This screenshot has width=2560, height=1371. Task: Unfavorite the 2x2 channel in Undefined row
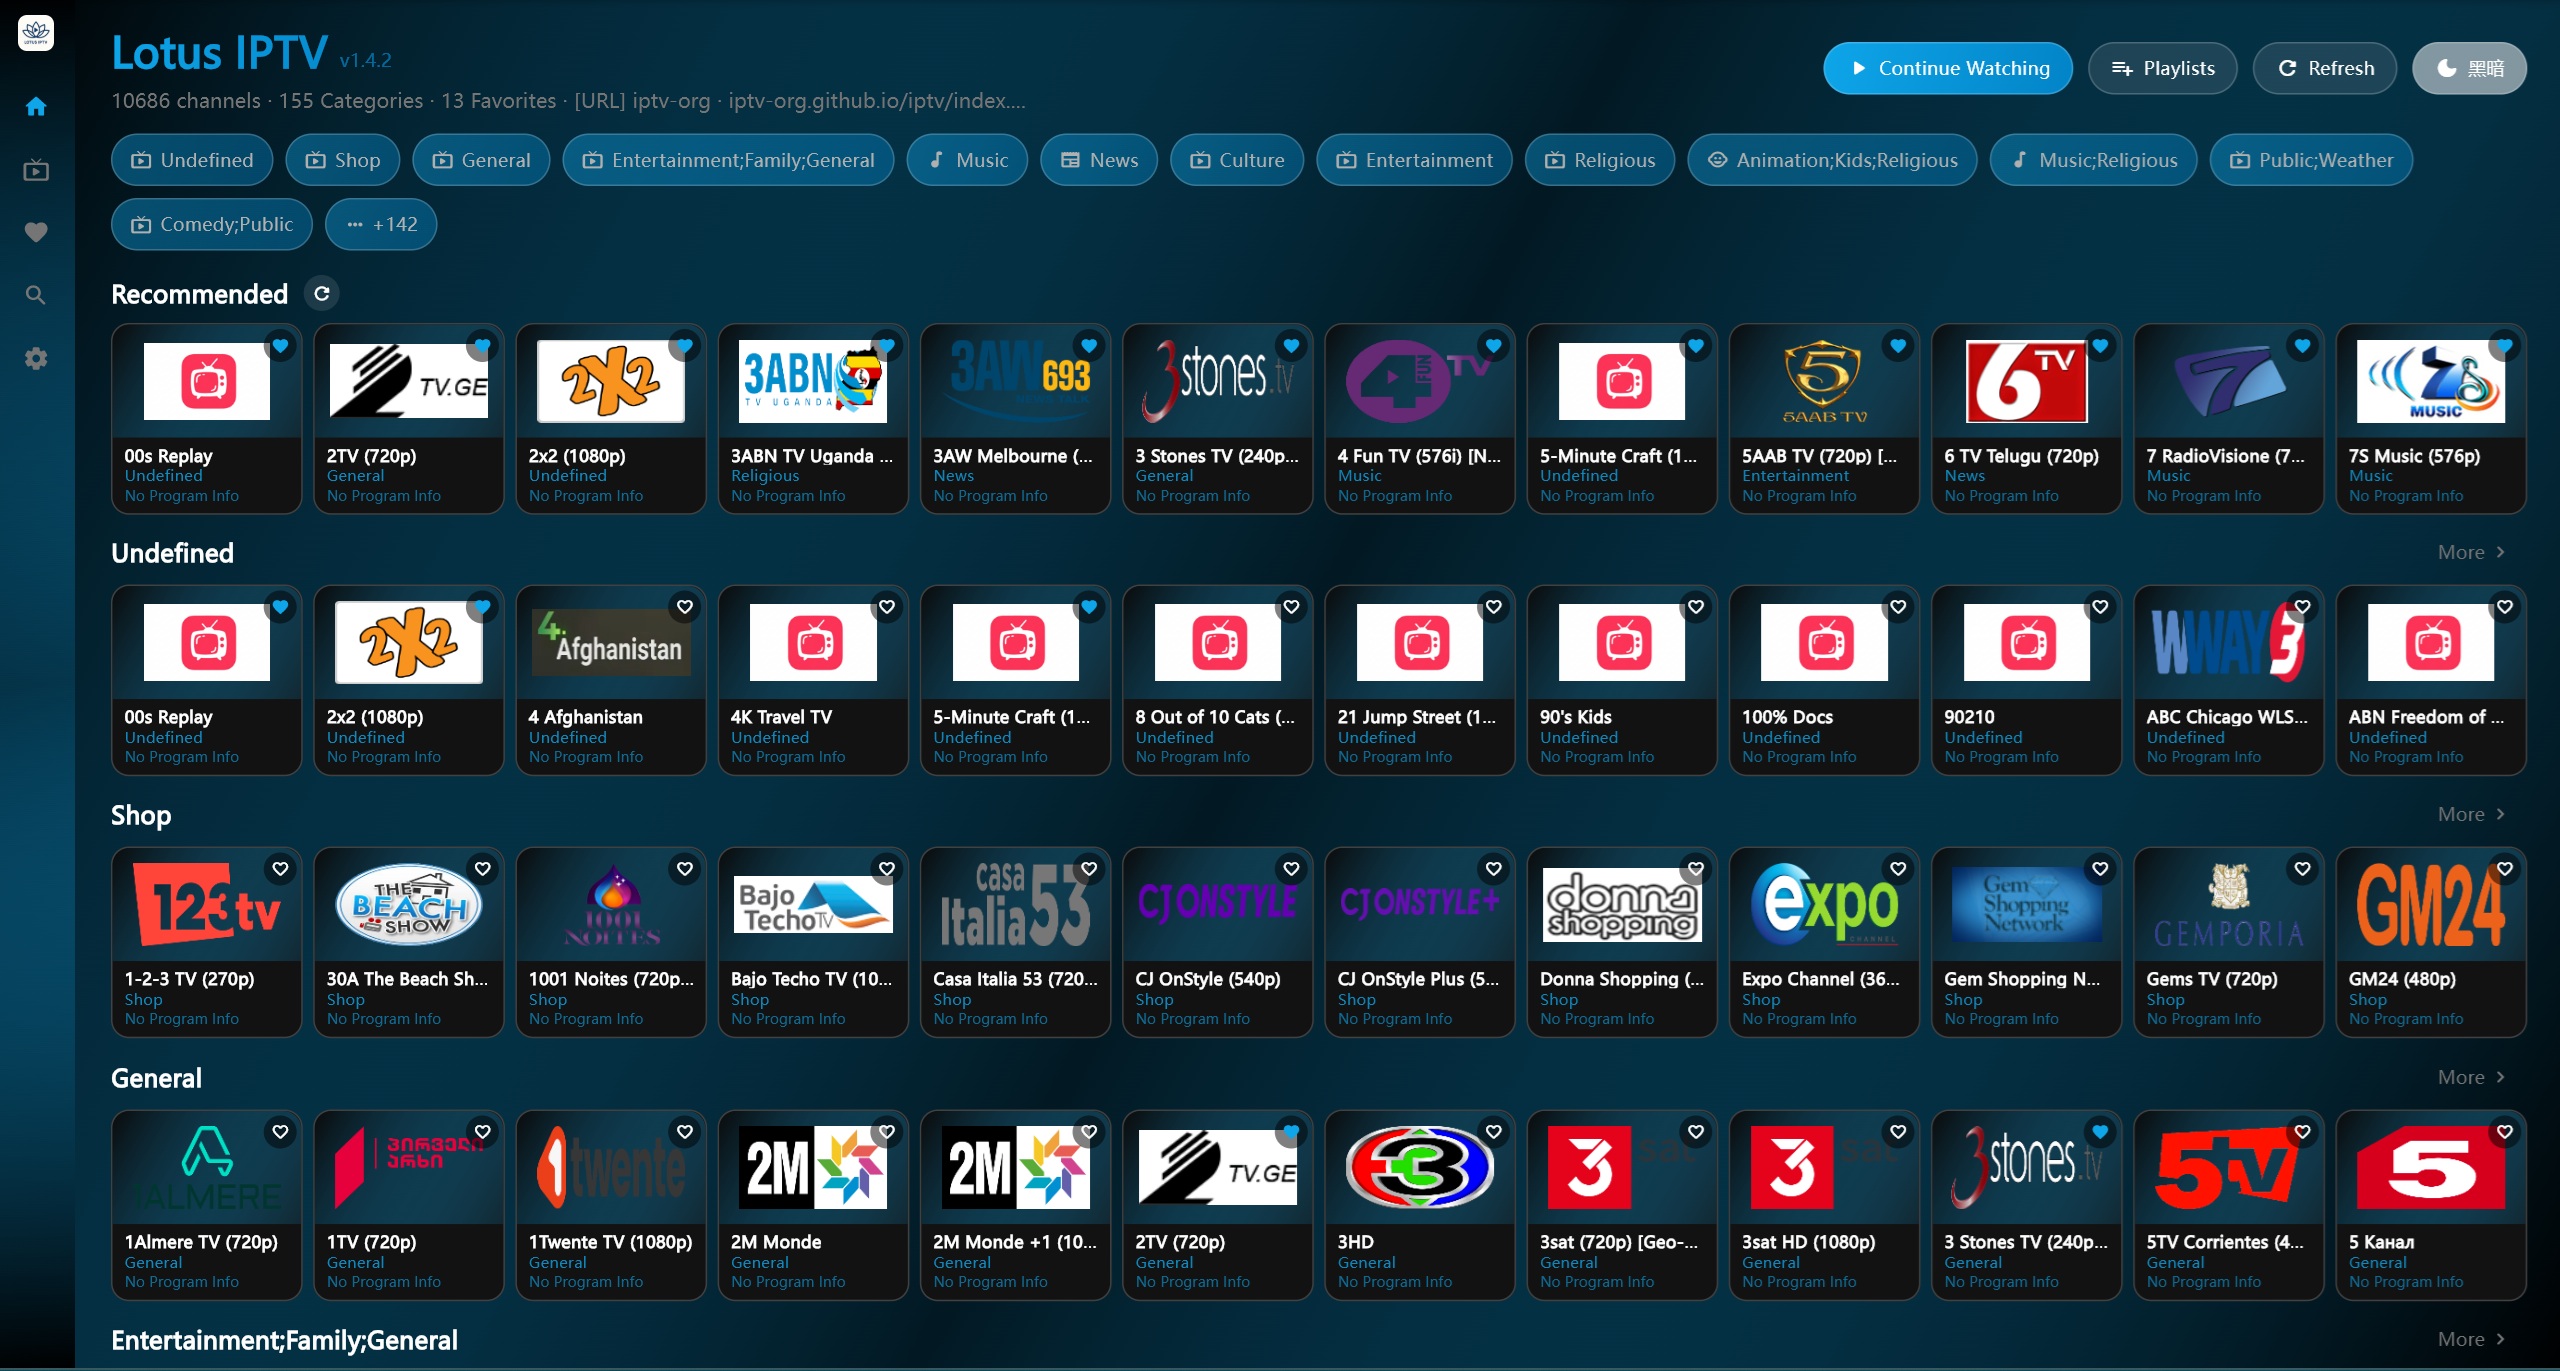(483, 606)
